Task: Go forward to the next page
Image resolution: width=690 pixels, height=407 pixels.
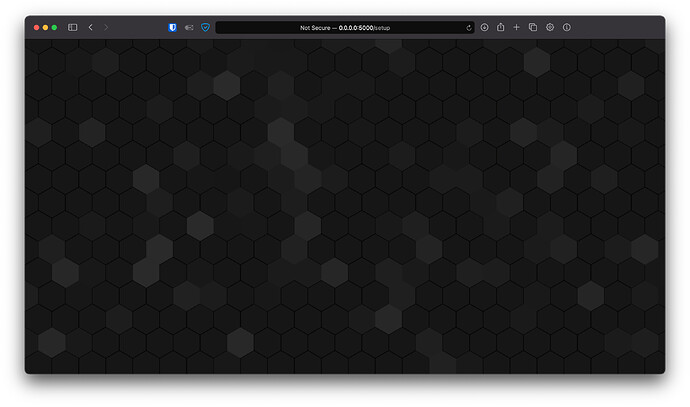Action: pos(106,27)
